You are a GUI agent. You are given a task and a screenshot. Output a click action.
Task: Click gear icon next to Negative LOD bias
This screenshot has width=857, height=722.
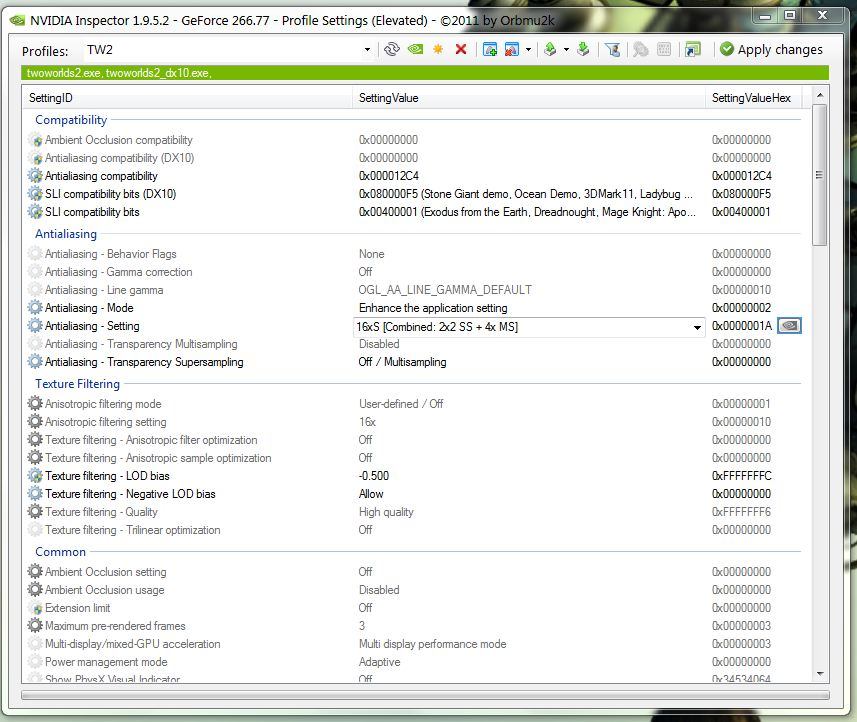[x=35, y=494]
